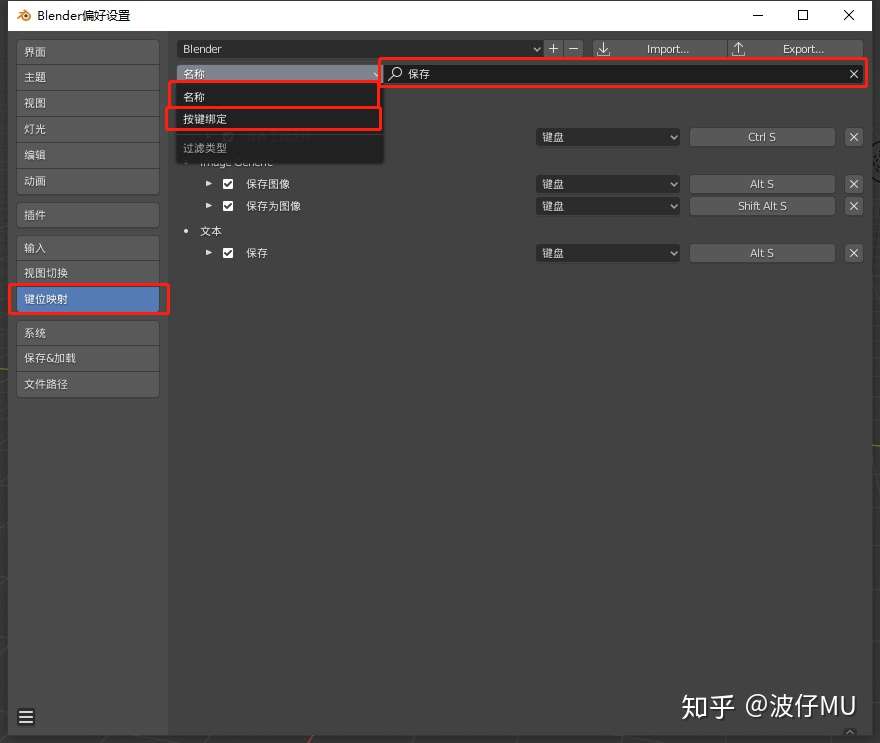
Task: Change the 文本 保存 Alt S shortcut
Action: pyautogui.click(x=762, y=253)
